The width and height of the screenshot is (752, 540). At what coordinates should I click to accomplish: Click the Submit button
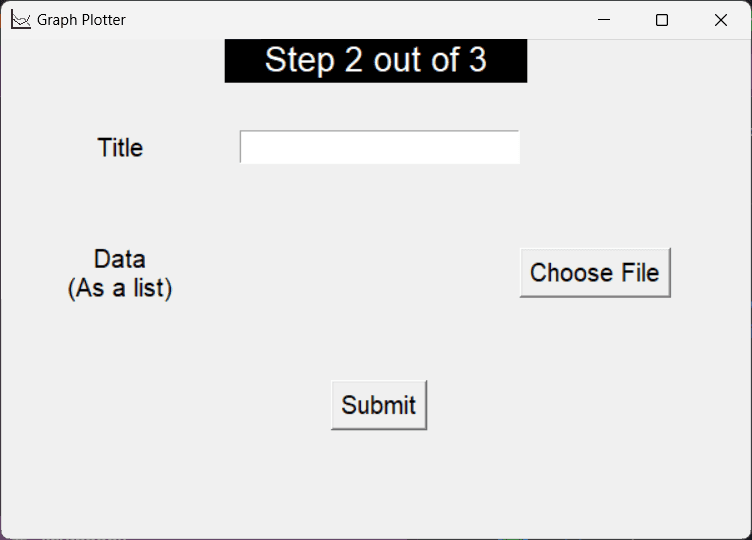click(379, 405)
